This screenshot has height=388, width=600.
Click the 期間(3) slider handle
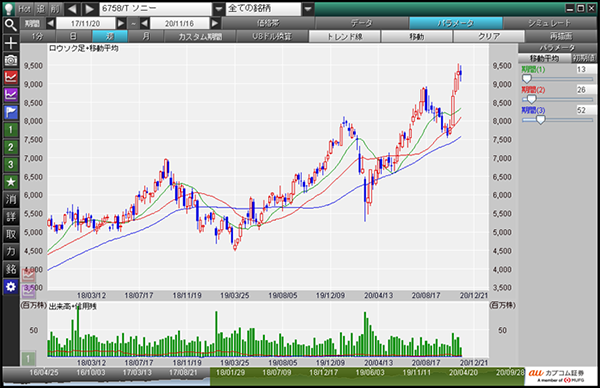click(540, 120)
